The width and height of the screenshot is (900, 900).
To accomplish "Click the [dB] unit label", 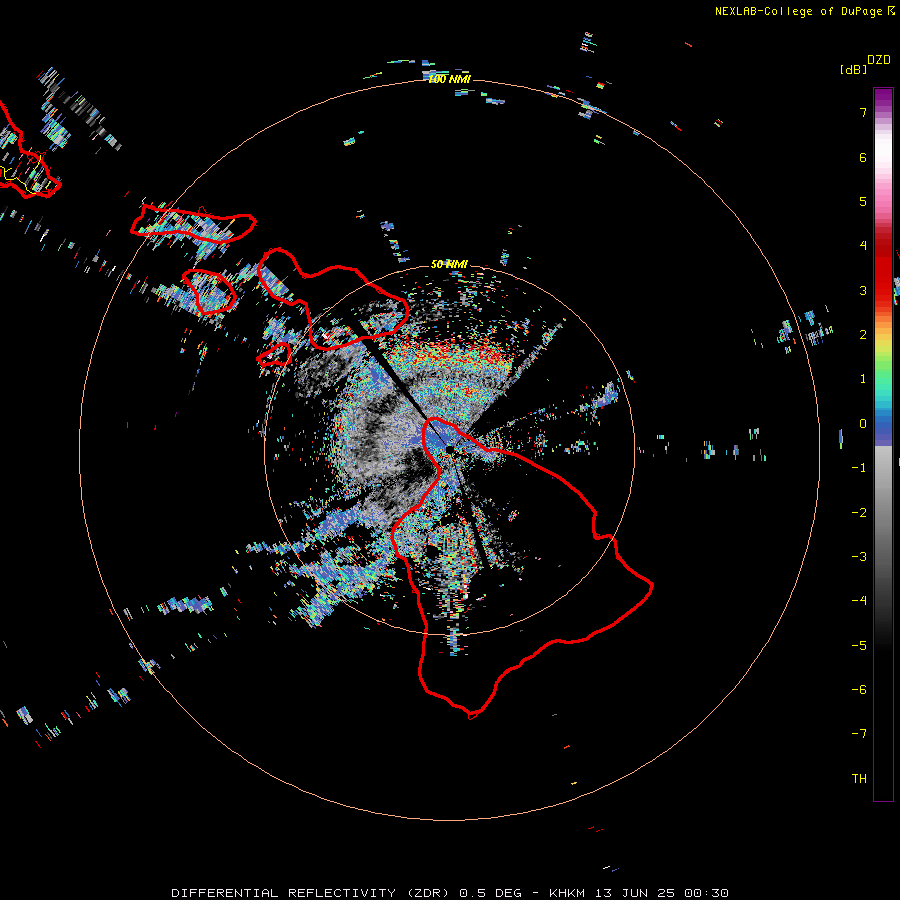I will click(x=854, y=69).
